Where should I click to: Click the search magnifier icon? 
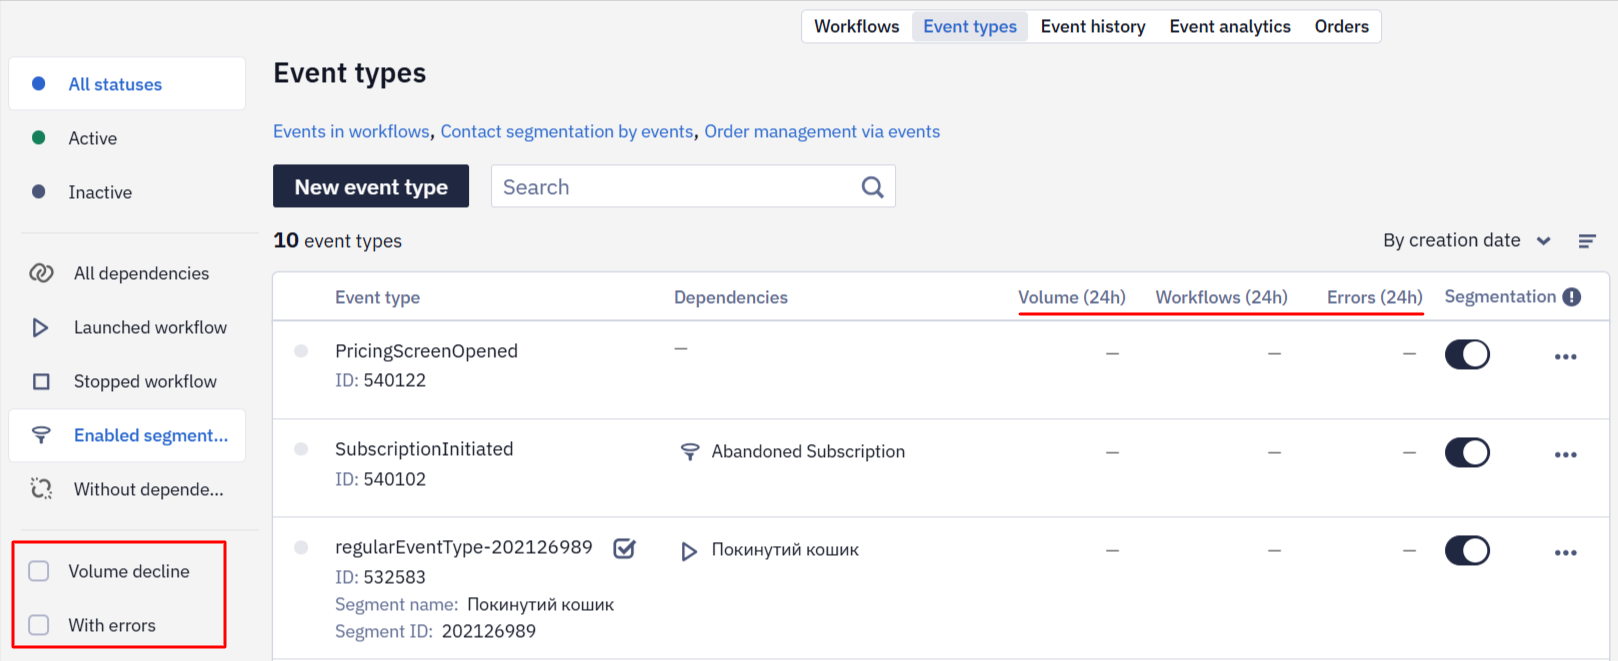pos(872,187)
